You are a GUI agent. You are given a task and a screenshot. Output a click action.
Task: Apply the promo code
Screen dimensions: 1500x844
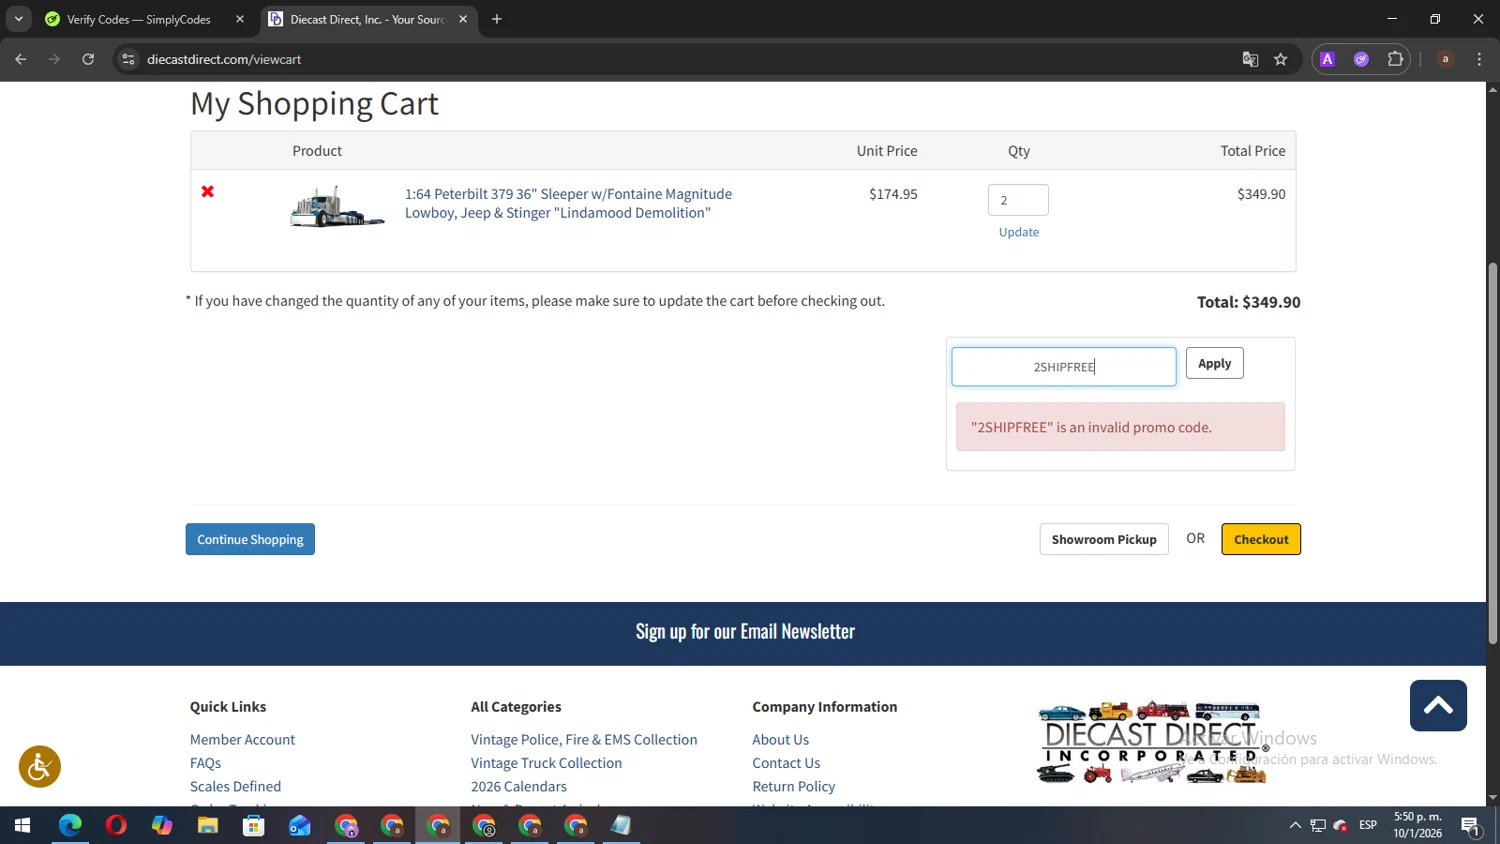click(1215, 363)
